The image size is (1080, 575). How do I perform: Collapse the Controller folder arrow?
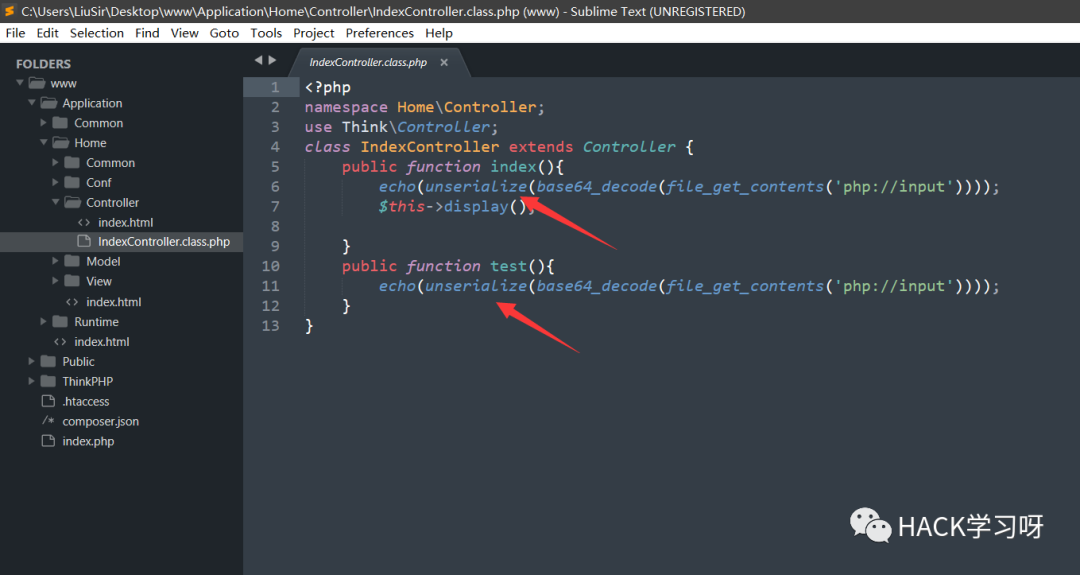55,202
